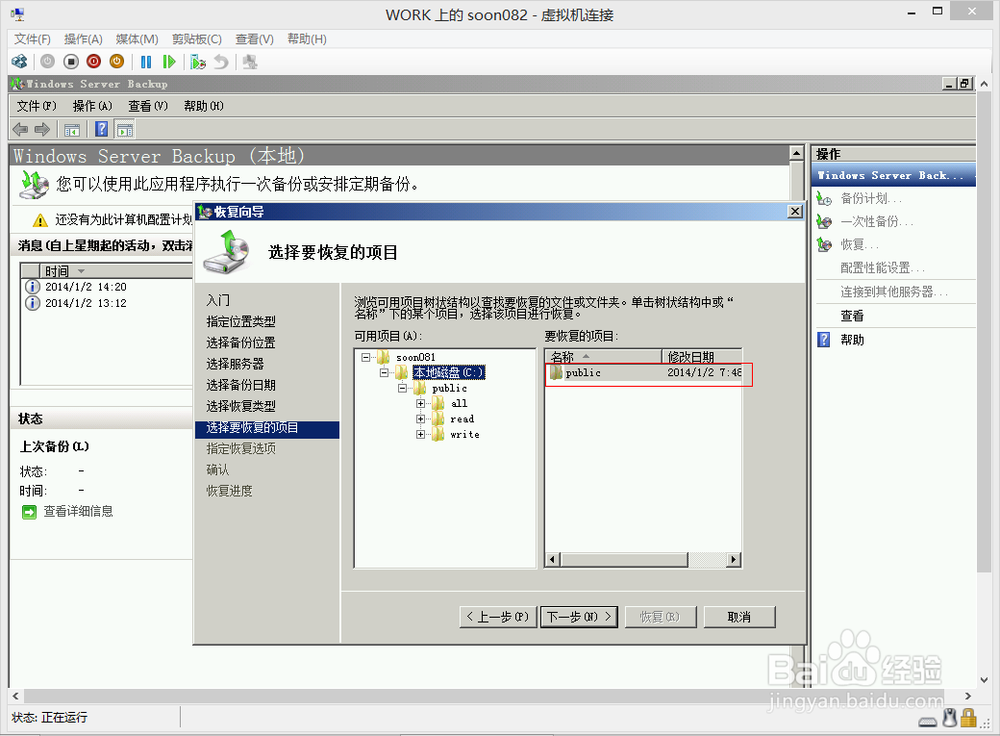Click the bottom horizontal scrollbar of VM window
This screenshot has width=1000, height=736.
point(482,696)
